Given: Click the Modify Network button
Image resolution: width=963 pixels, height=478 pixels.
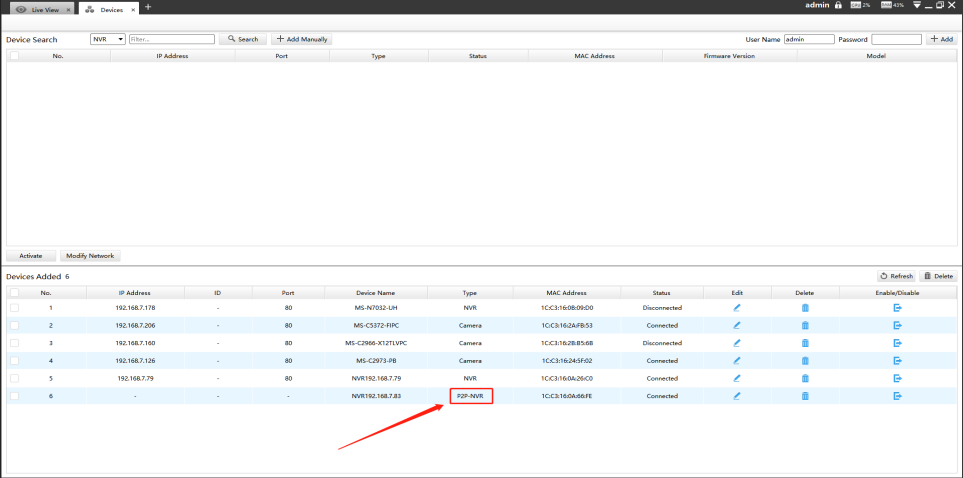Looking at the screenshot, I should click(x=90, y=256).
